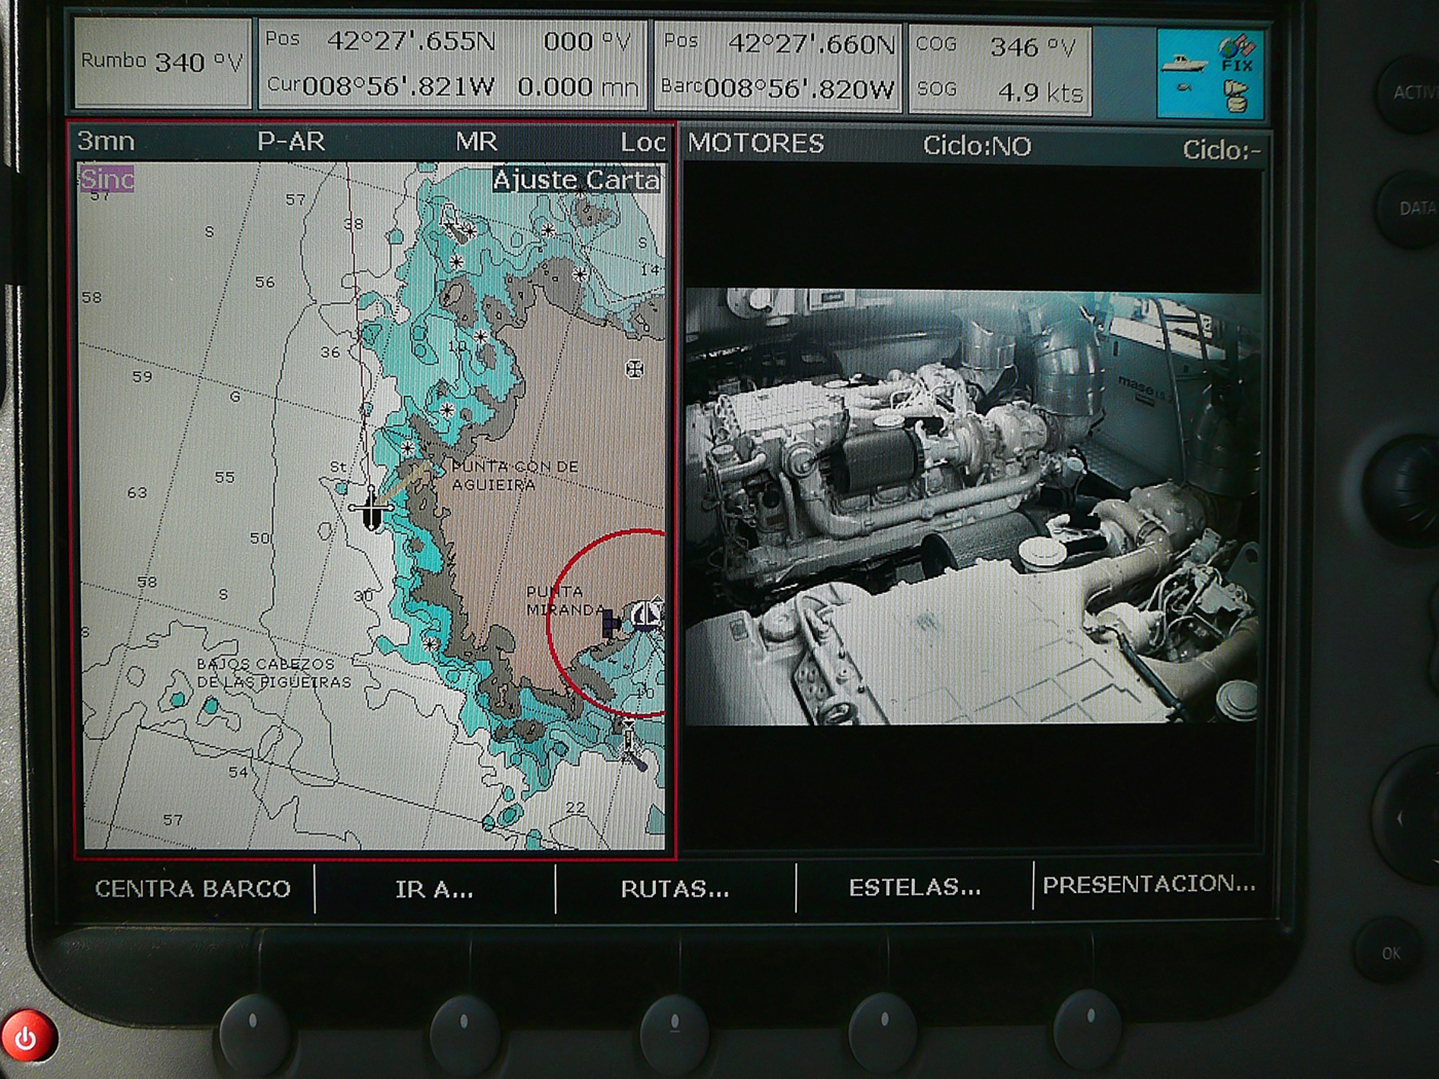This screenshot has height=1079, width=1439.
Task: Select the 3mn chart range label
Action: point(106,141)
